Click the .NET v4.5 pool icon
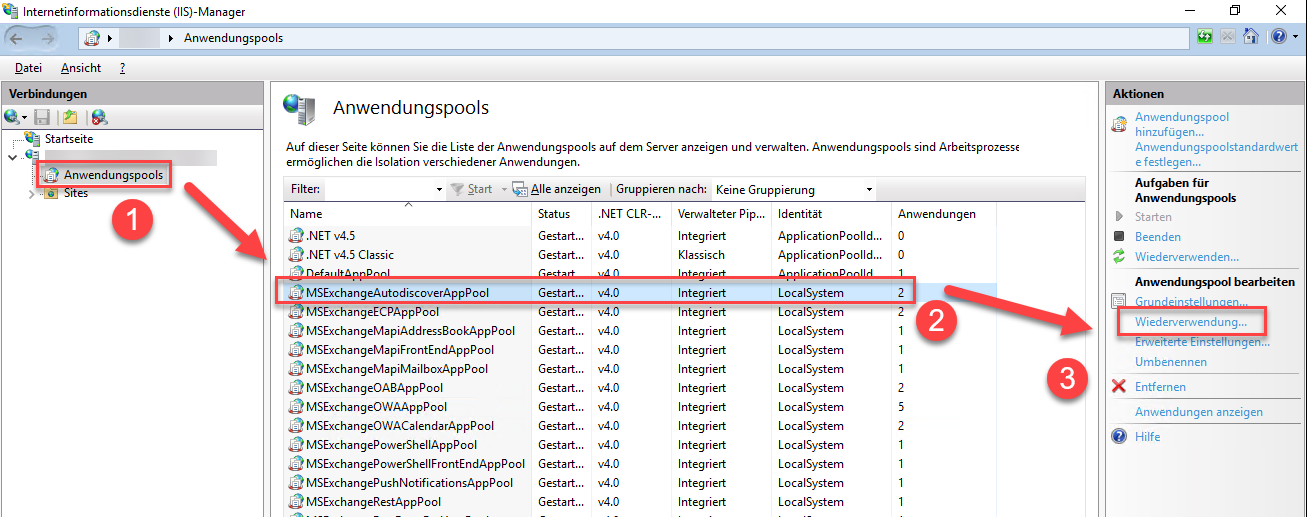This screenshot has width=1307, height=517. (x=296, y=236)
